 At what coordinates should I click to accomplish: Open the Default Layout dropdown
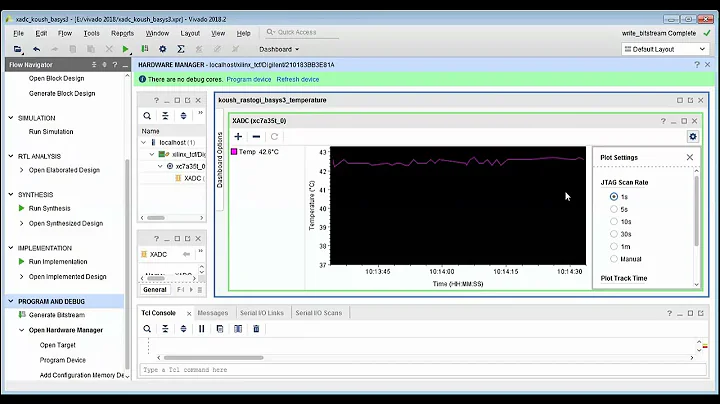point(665,49)
